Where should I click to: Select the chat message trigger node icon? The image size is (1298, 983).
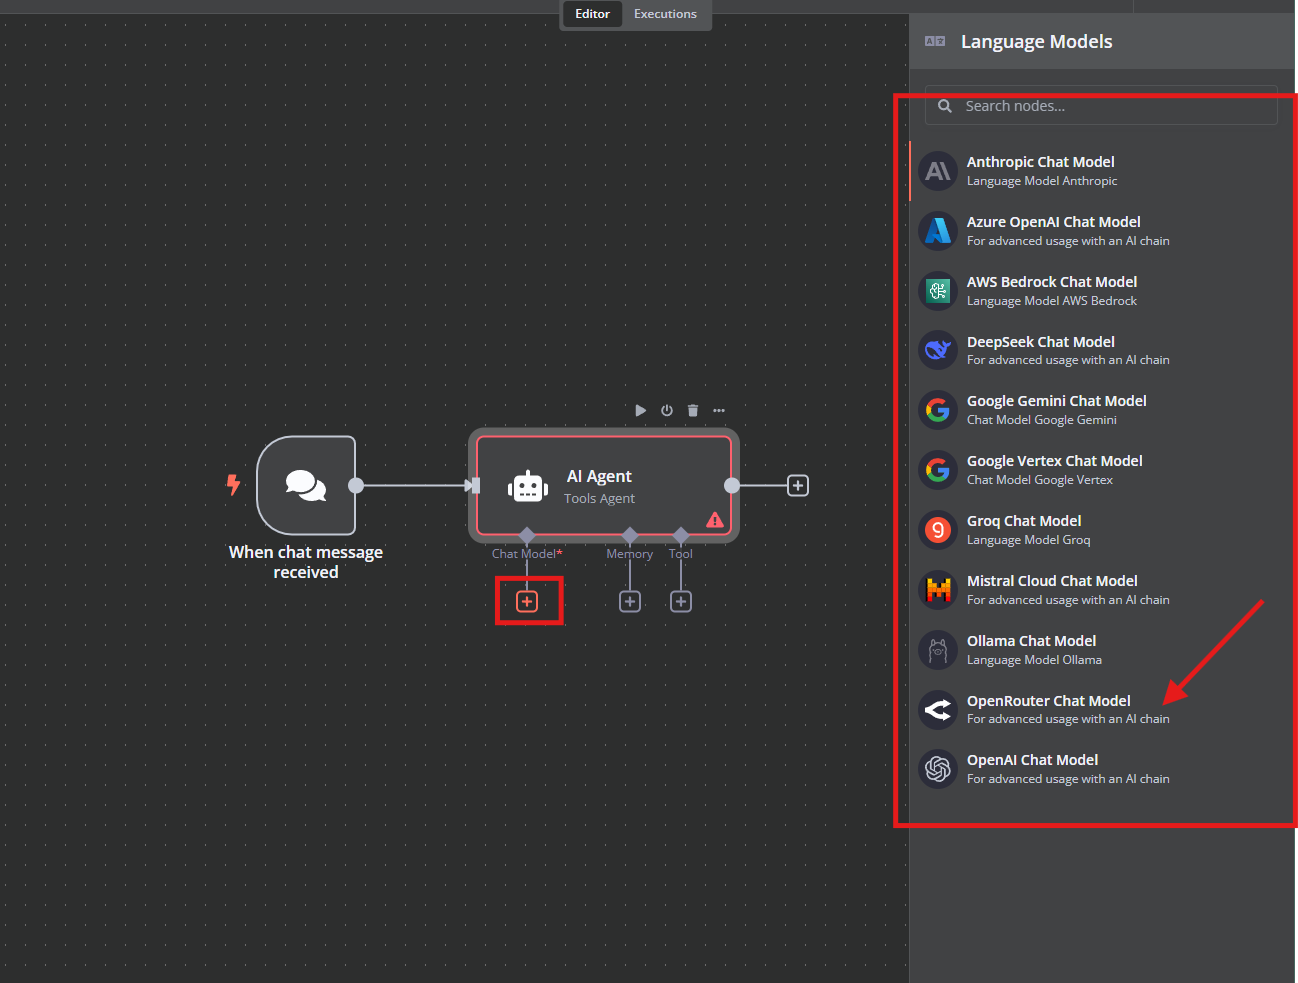click(306, 485)
